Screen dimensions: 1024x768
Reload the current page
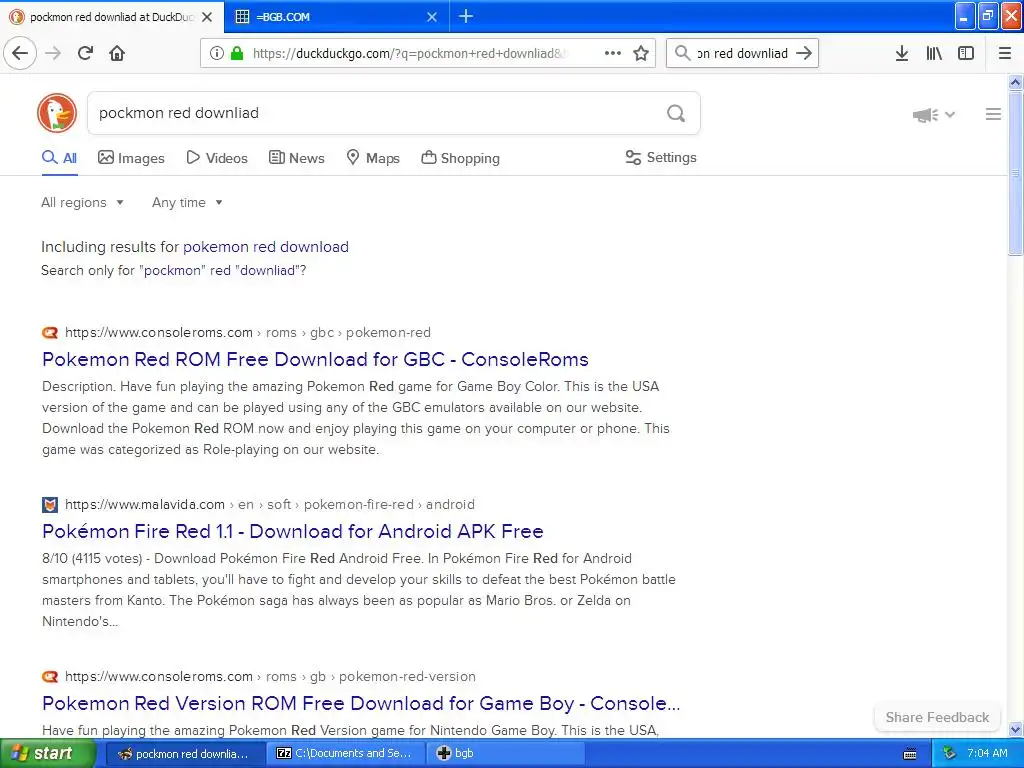tap(85, 53)
